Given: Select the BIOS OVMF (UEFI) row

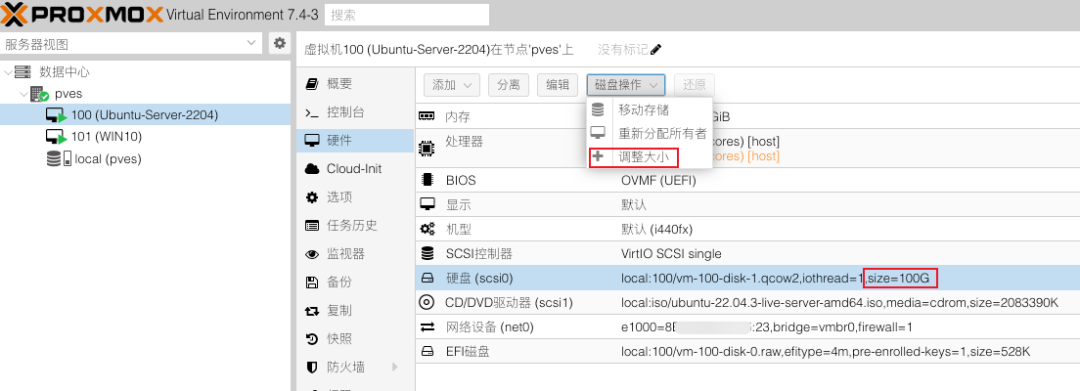Looking at the screenshot, I should tap(747, 181).
